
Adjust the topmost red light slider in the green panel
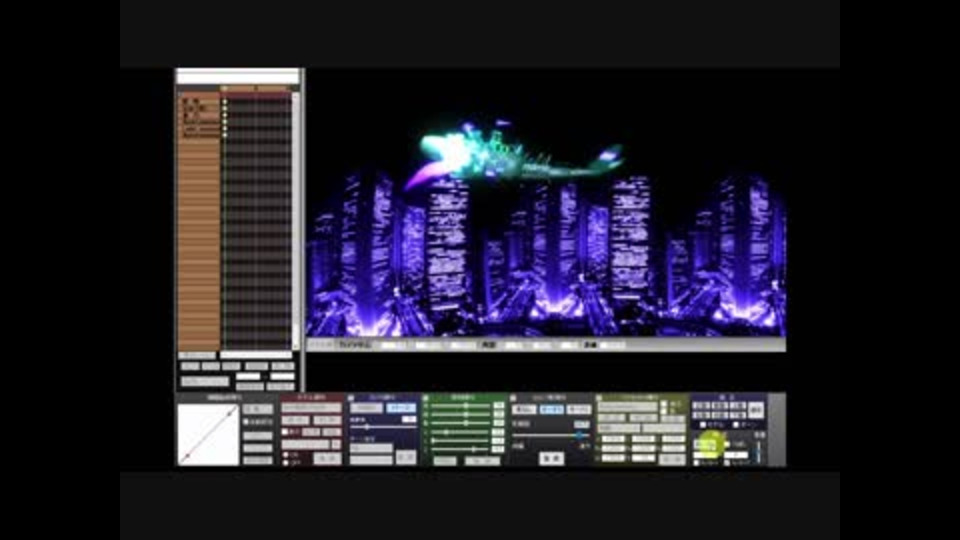(x=460, y=406)
